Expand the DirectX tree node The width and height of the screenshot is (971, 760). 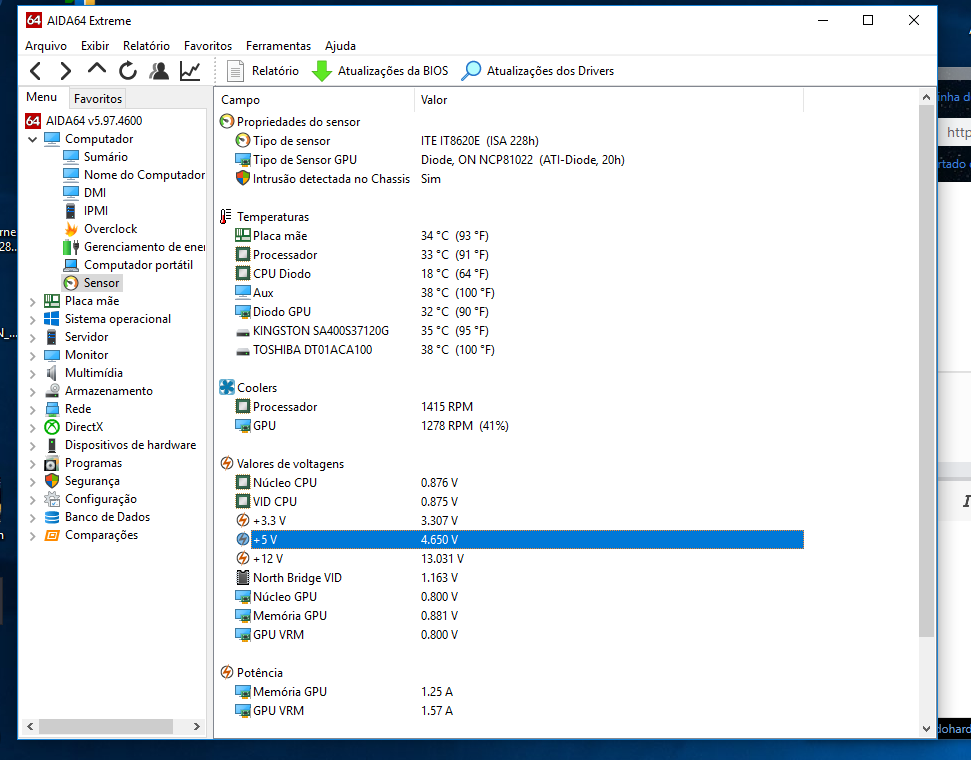33,427
